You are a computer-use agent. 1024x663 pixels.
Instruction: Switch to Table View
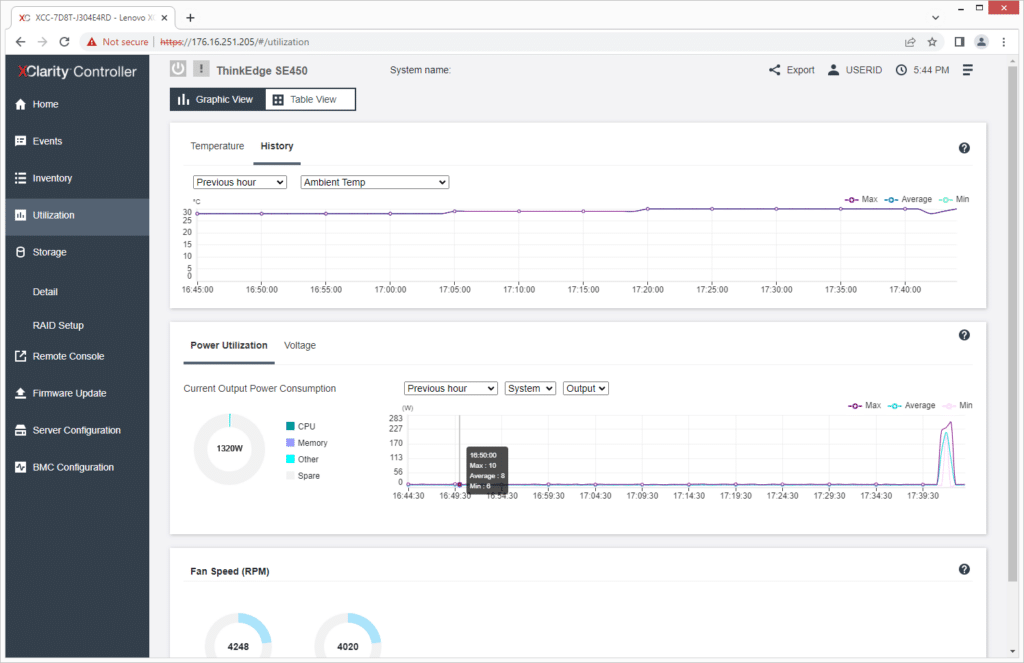click(x=310, y=99)
